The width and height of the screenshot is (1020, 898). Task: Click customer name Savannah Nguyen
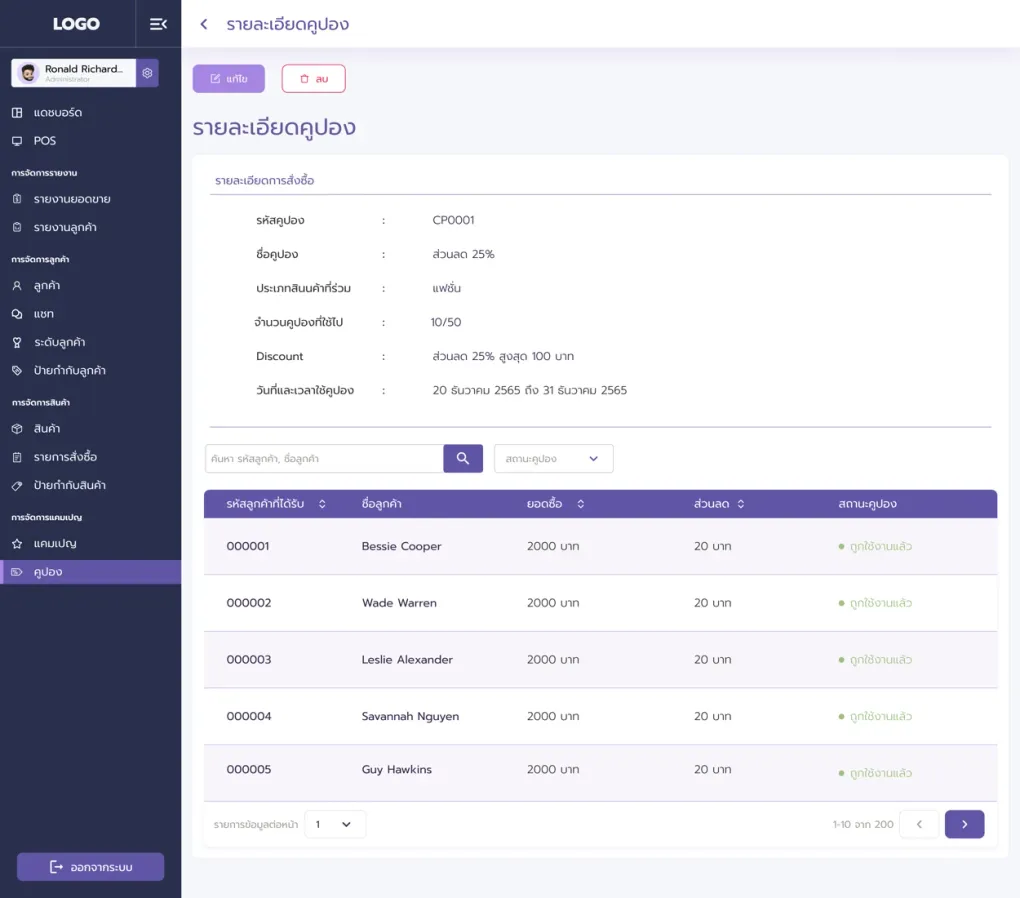click(x=410, y=716)
